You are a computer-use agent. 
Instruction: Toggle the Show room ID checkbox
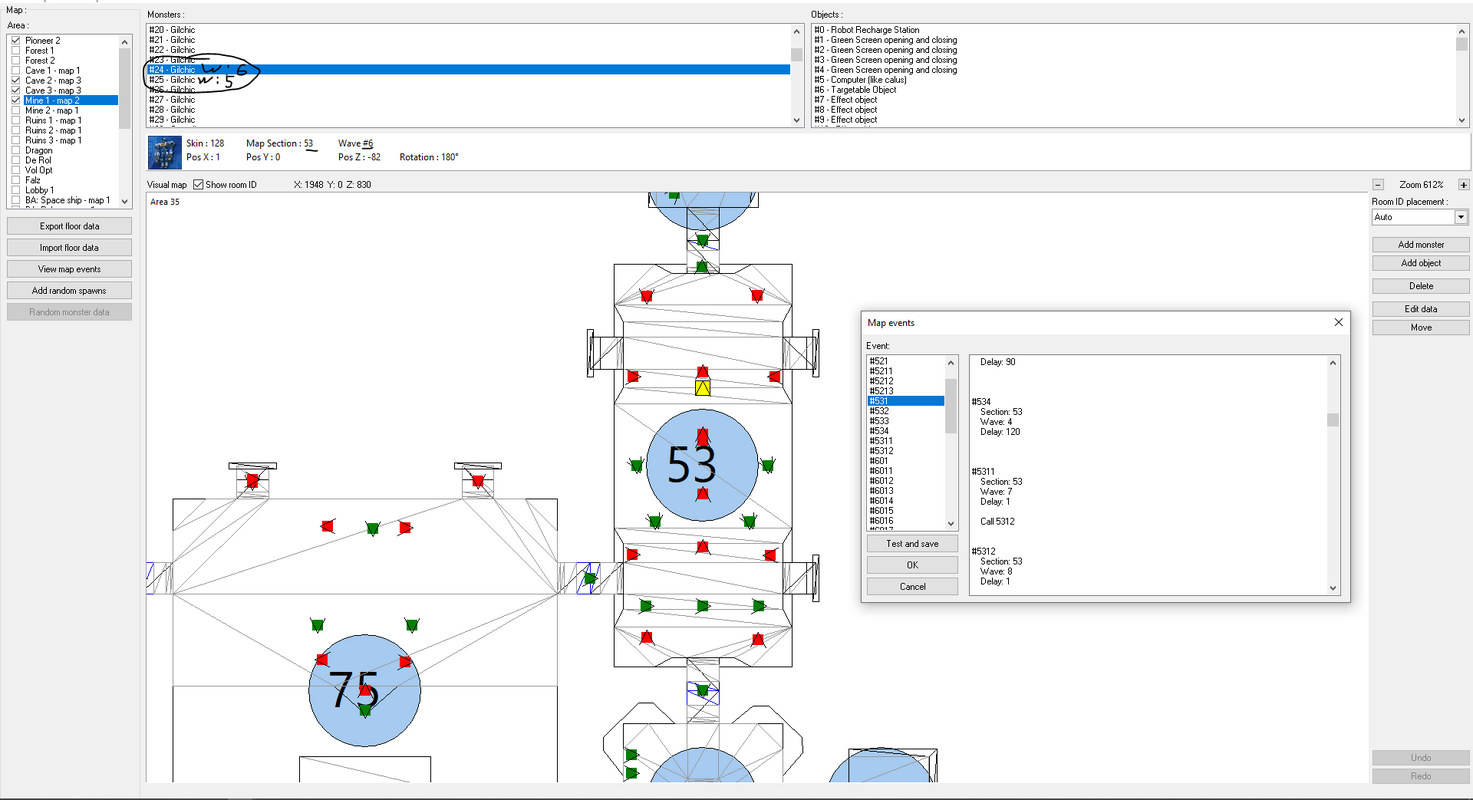pyautogui.click(x=198, y=185)
